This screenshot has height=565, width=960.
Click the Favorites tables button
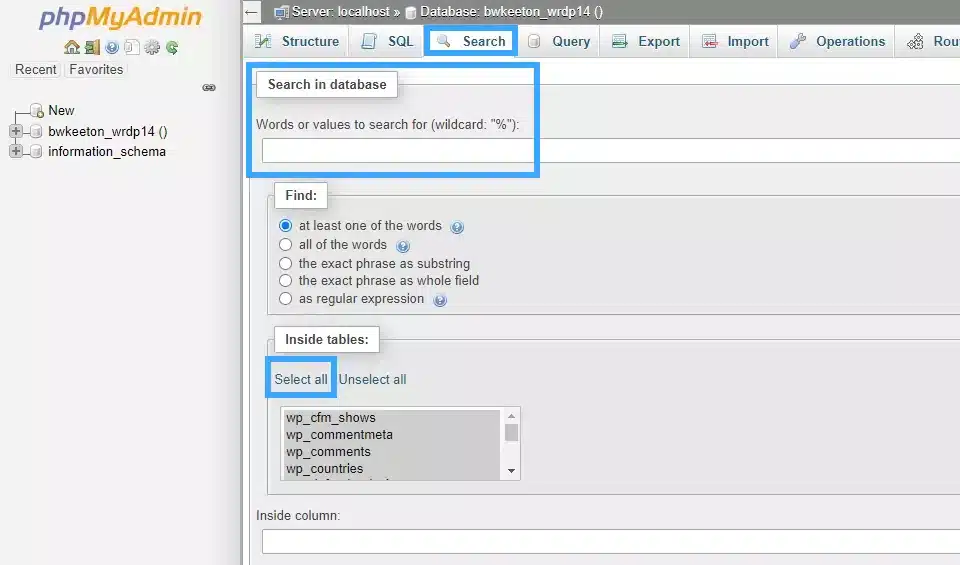[96, 69]
